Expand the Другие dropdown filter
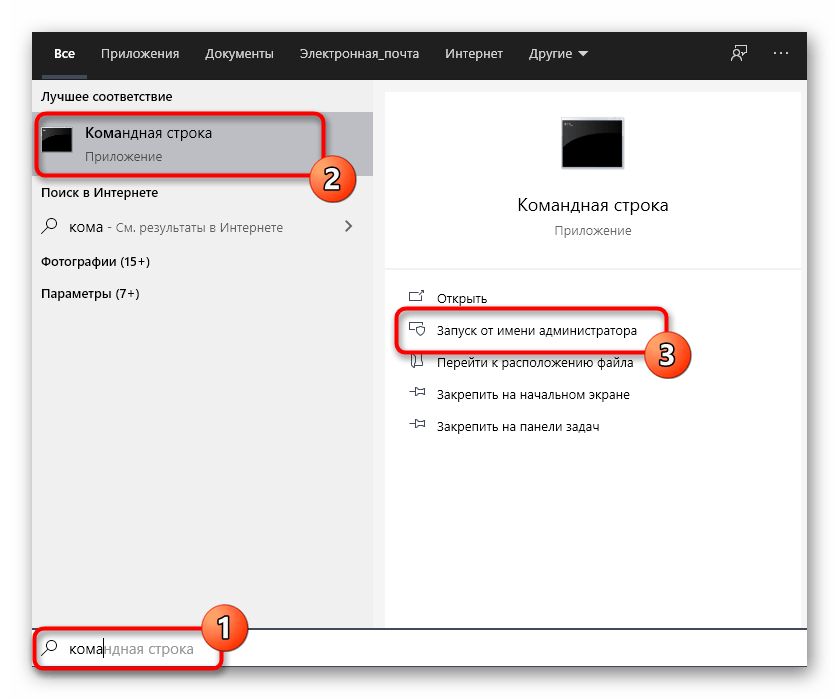 pos(559,53)
